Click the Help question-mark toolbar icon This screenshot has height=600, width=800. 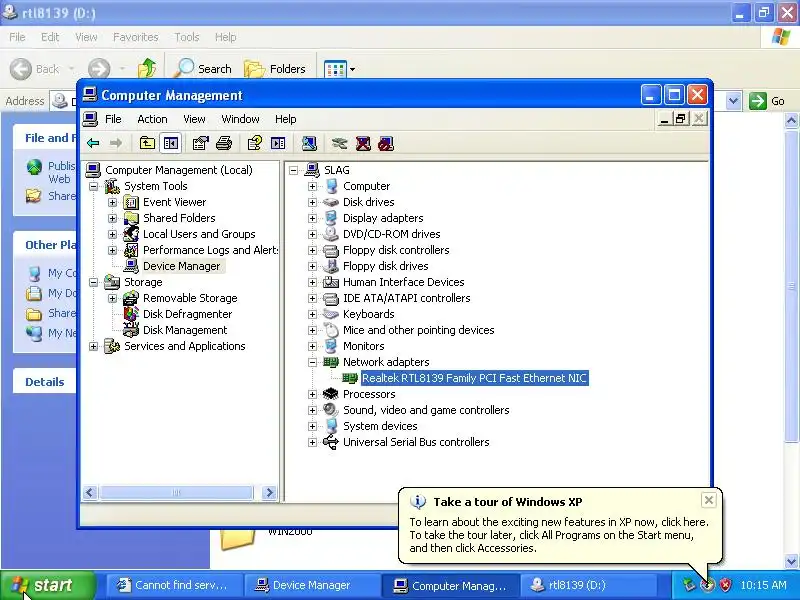tap(255, 143)
